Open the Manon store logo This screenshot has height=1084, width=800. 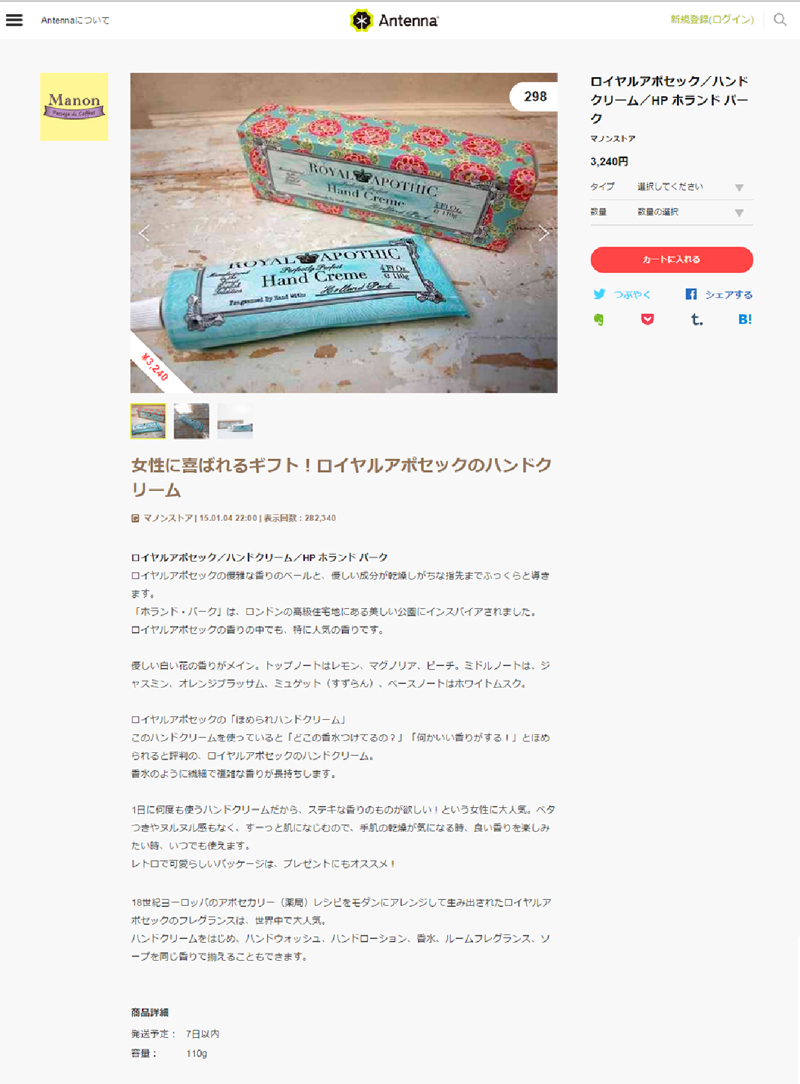(74, 106)
